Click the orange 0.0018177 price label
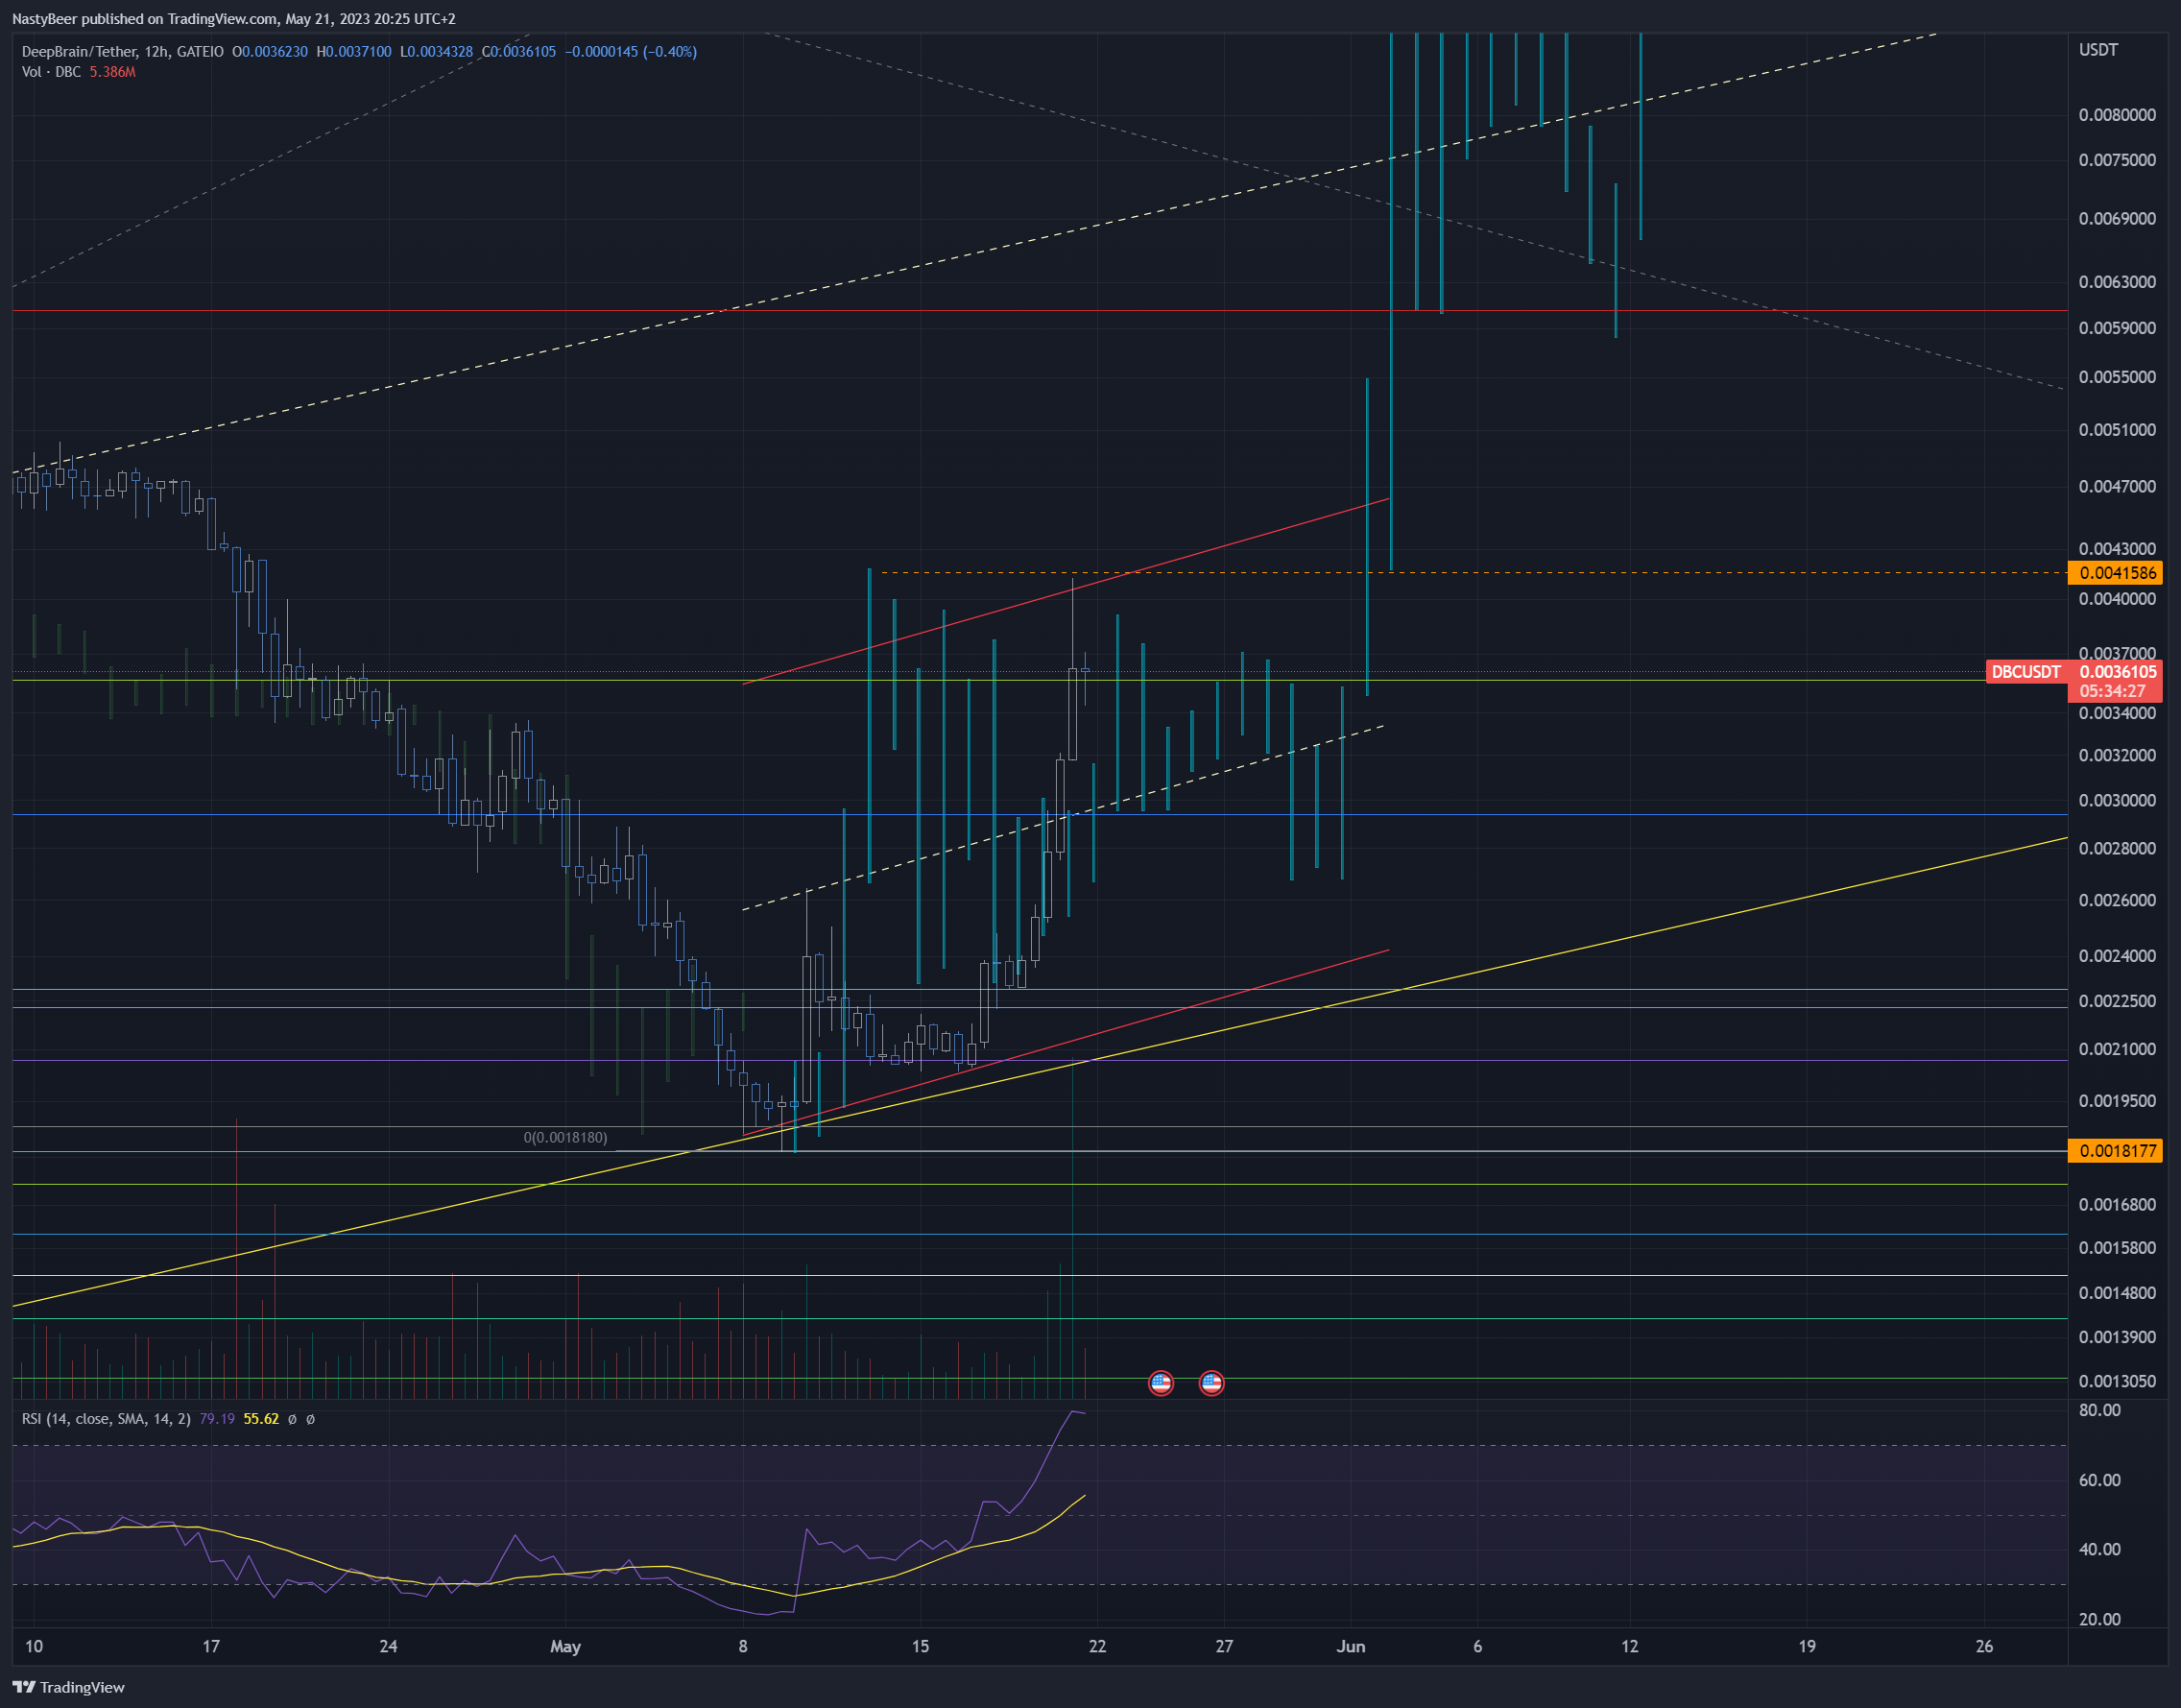This screenshot has width=2181, height=1708. pos(2117,1151)
